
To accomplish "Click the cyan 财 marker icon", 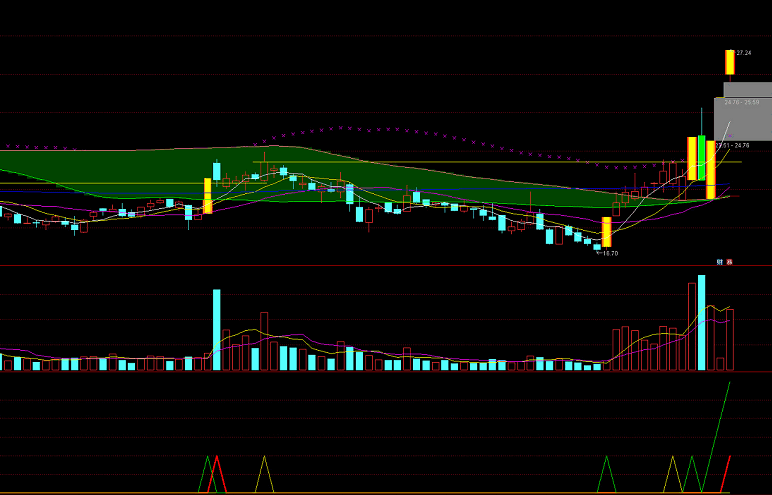I will [x=720, y=262].
